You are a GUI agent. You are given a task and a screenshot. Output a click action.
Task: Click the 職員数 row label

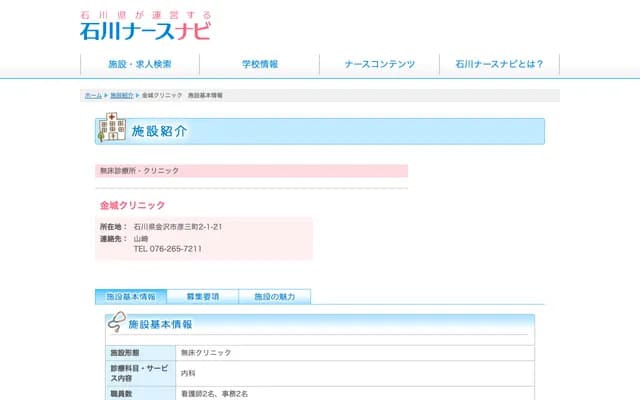(121, 394)
